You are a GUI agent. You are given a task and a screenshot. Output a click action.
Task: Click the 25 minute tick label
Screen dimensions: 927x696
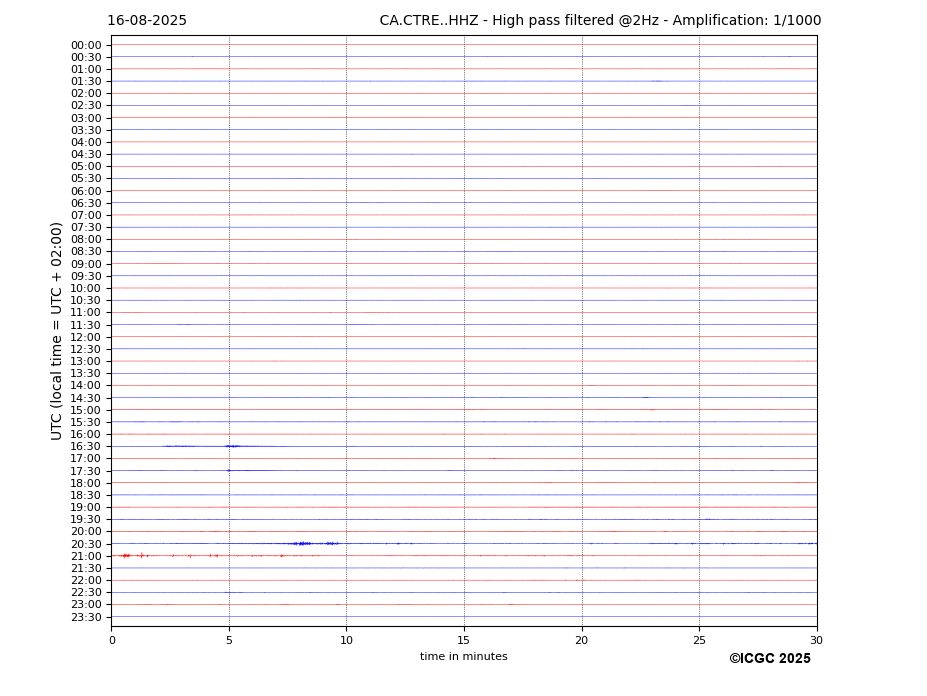click(x=699, y=640)
